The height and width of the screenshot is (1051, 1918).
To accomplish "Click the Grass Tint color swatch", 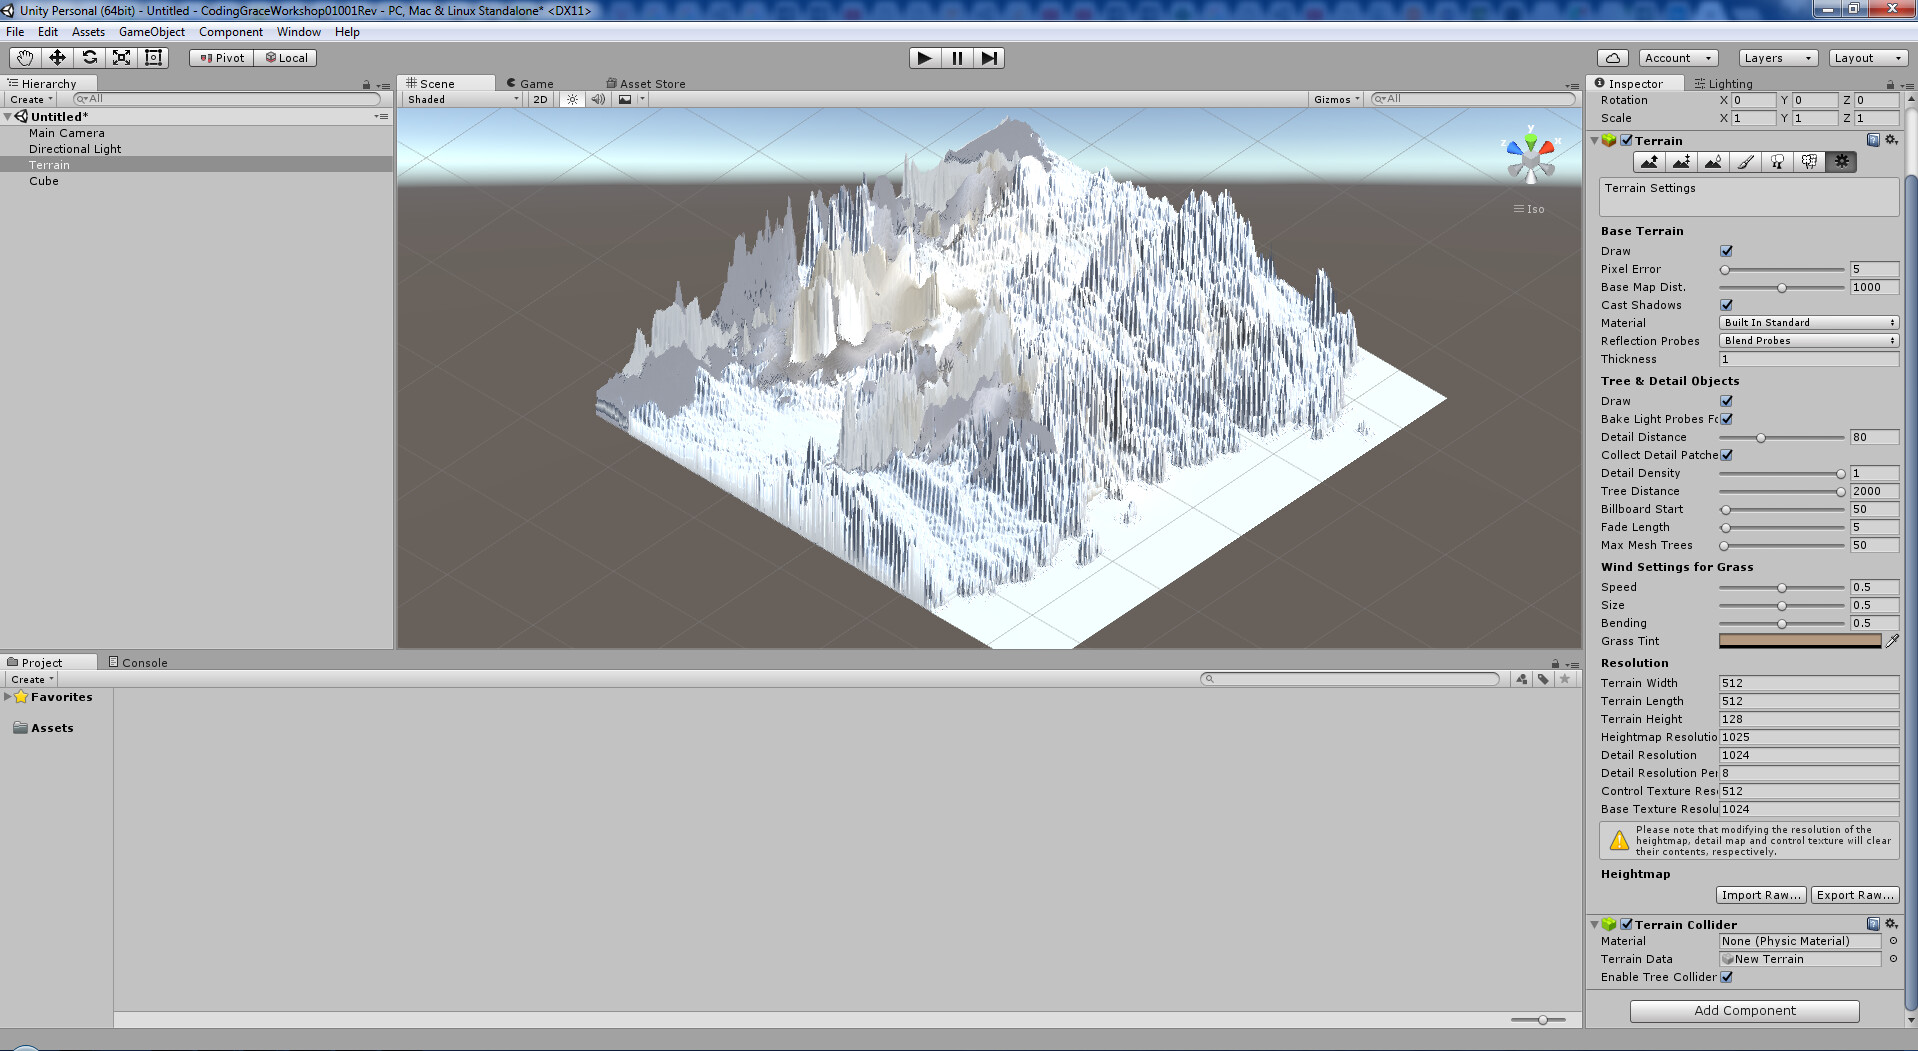I will coord(1800,641).
